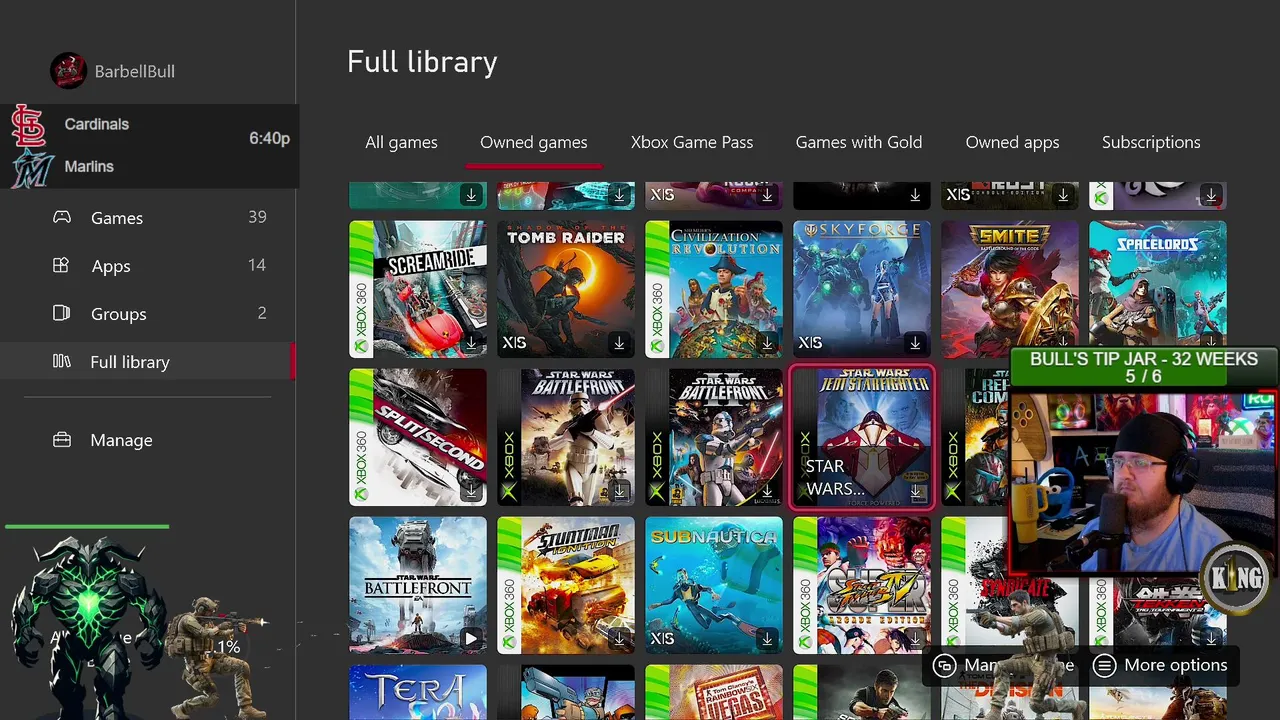Viewport: 1280px width, 720px height.
Task: Open Manage in the sidebar
Action: (148, 439)
